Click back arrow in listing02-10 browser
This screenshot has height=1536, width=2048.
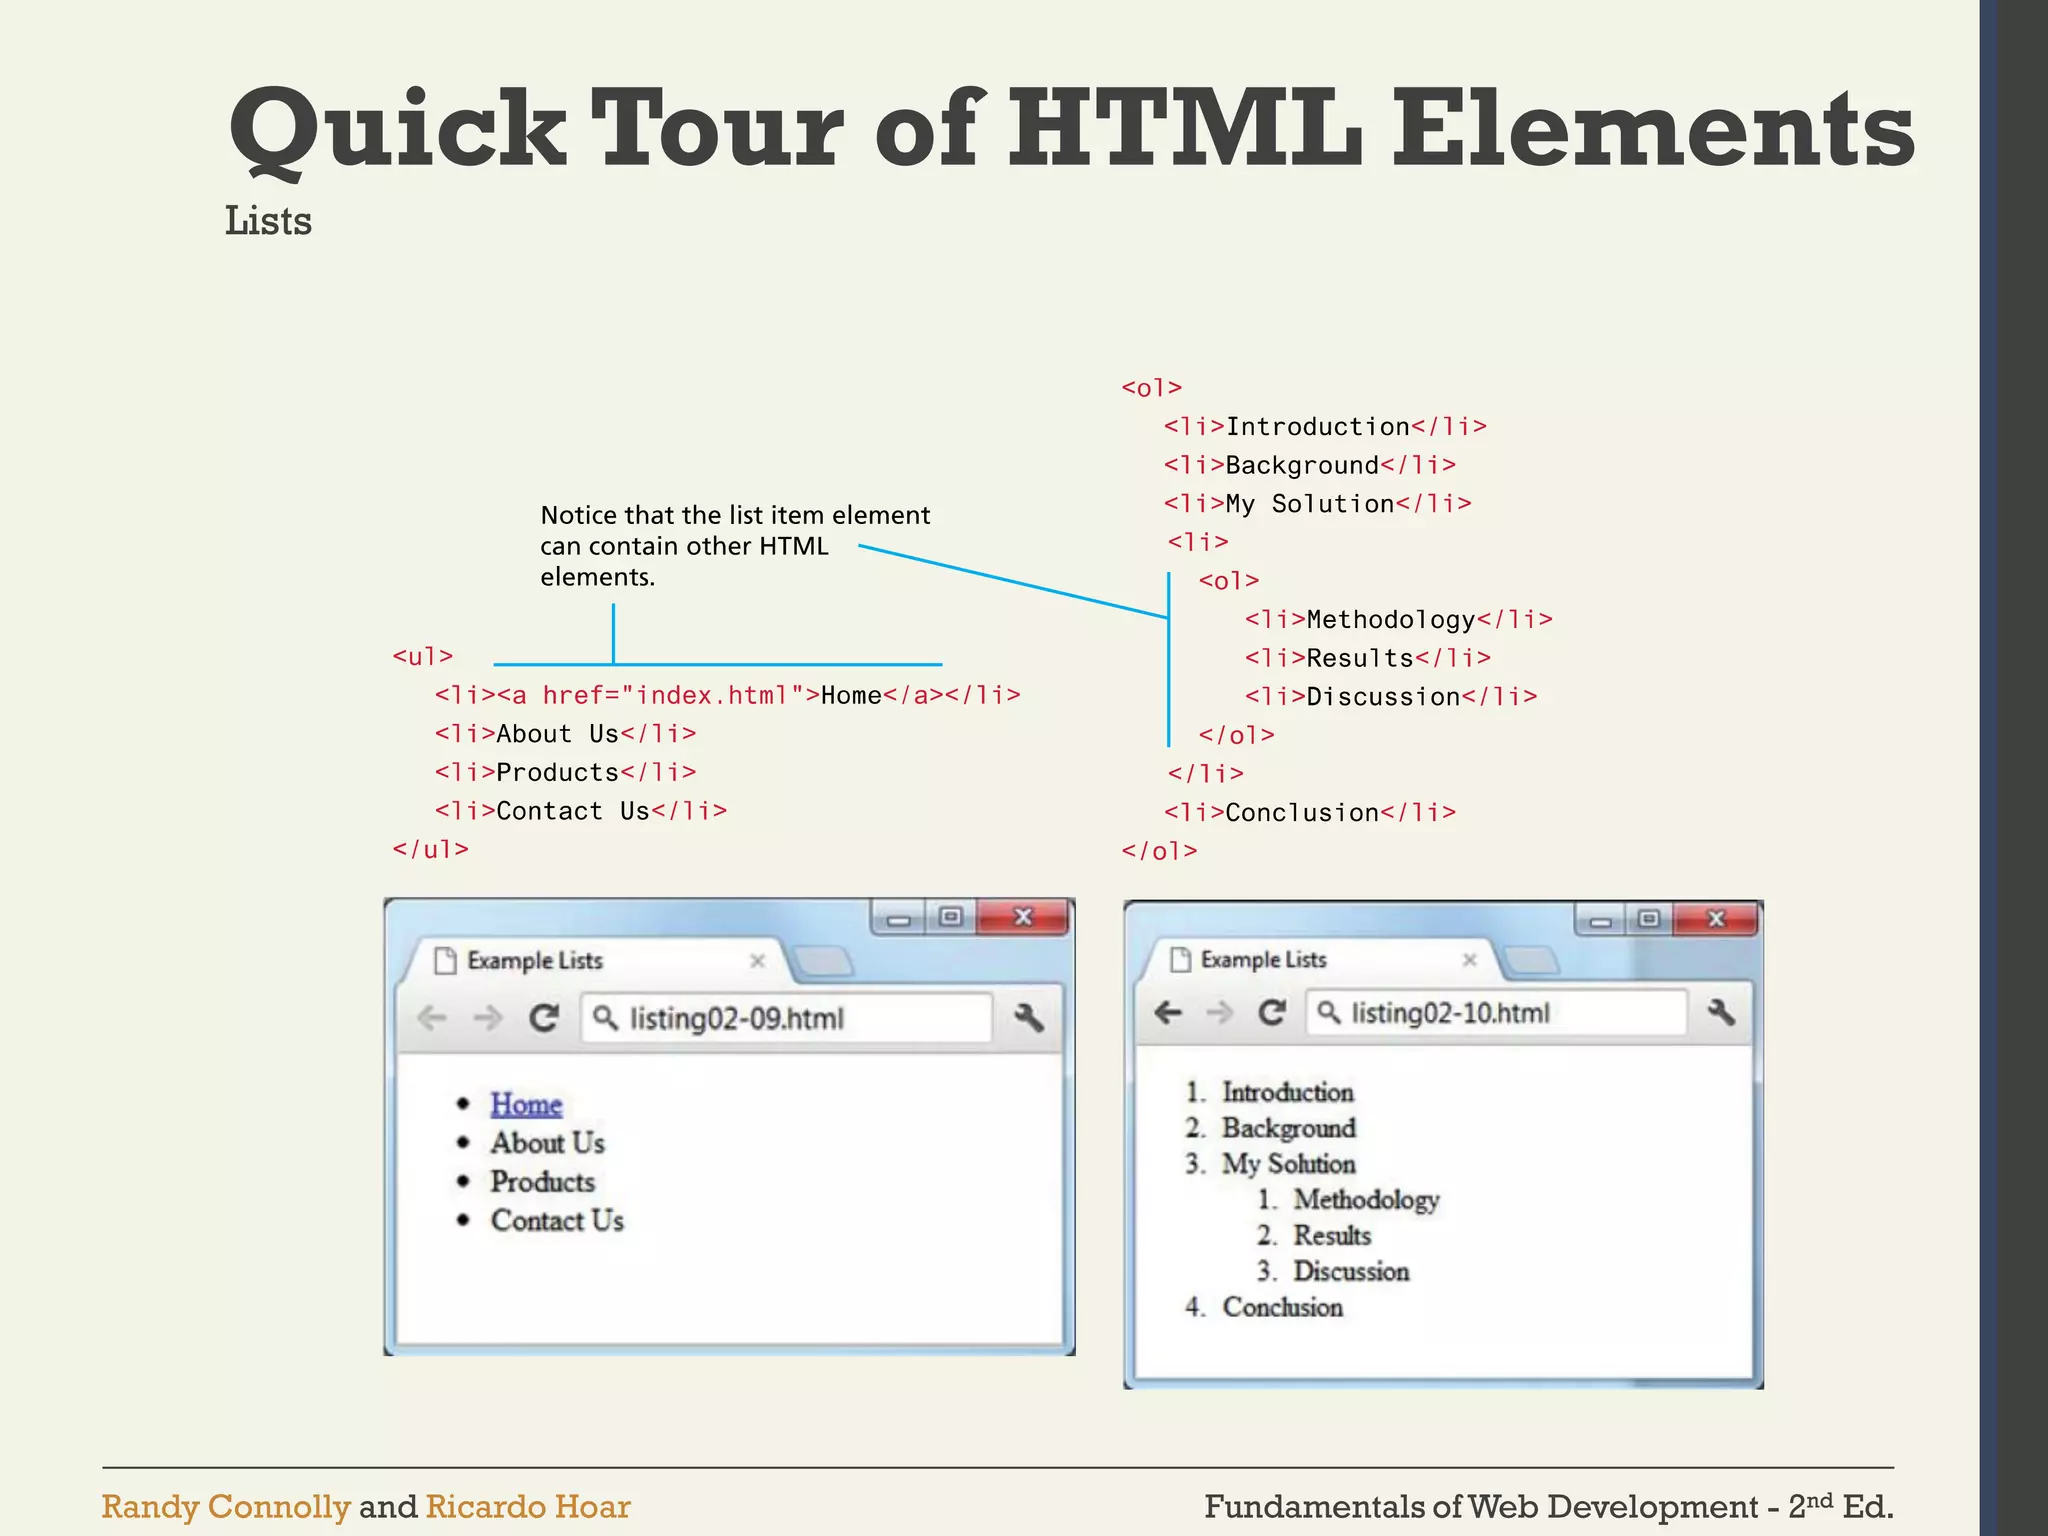[x=1168, y=1013]
